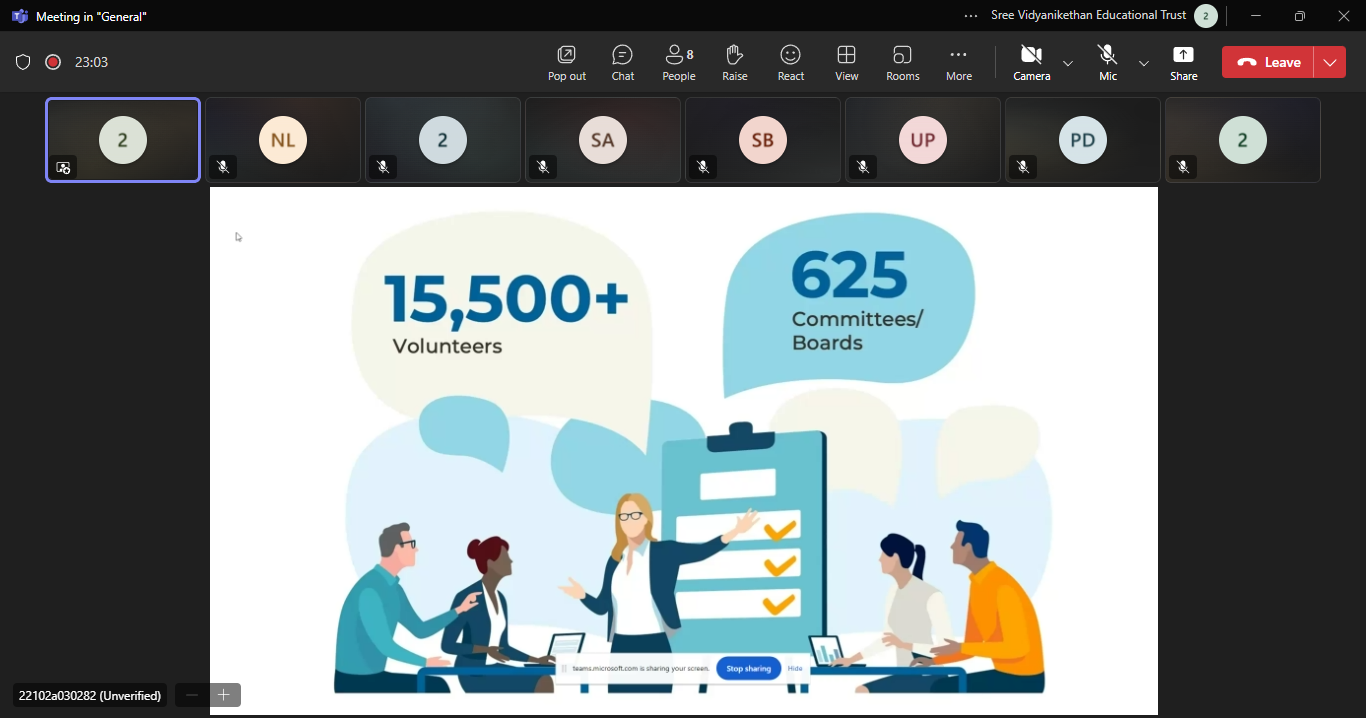Zoom in shared content with plus button
Viewport: 1366px width, 718px height.
[224, 695]
